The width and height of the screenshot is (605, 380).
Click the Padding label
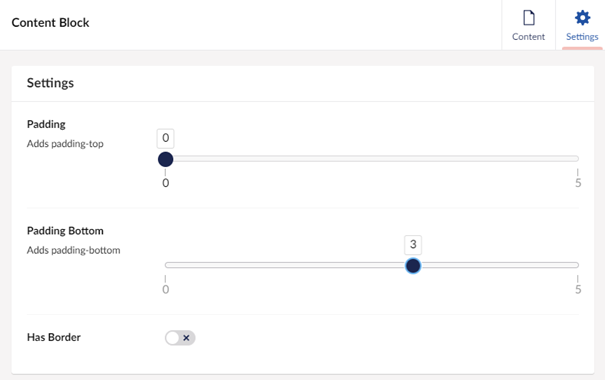tap(46, 124)
